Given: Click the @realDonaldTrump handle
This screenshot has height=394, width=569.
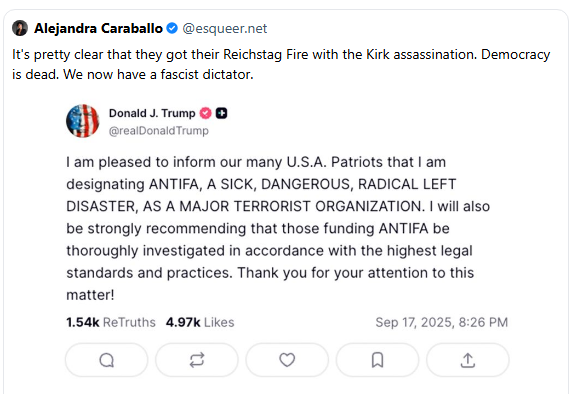Looking at the screenshot, I should point(159,131).
